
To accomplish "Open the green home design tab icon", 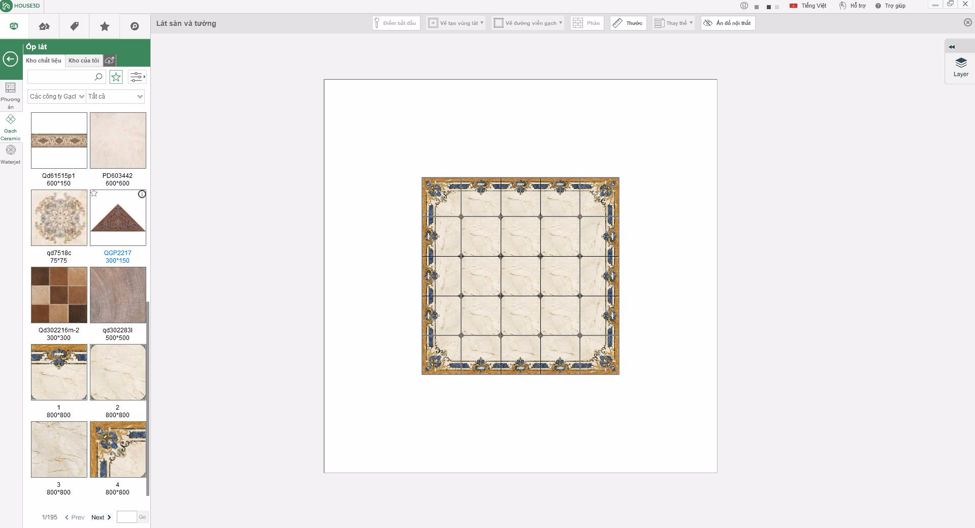I will pos(14,26).
